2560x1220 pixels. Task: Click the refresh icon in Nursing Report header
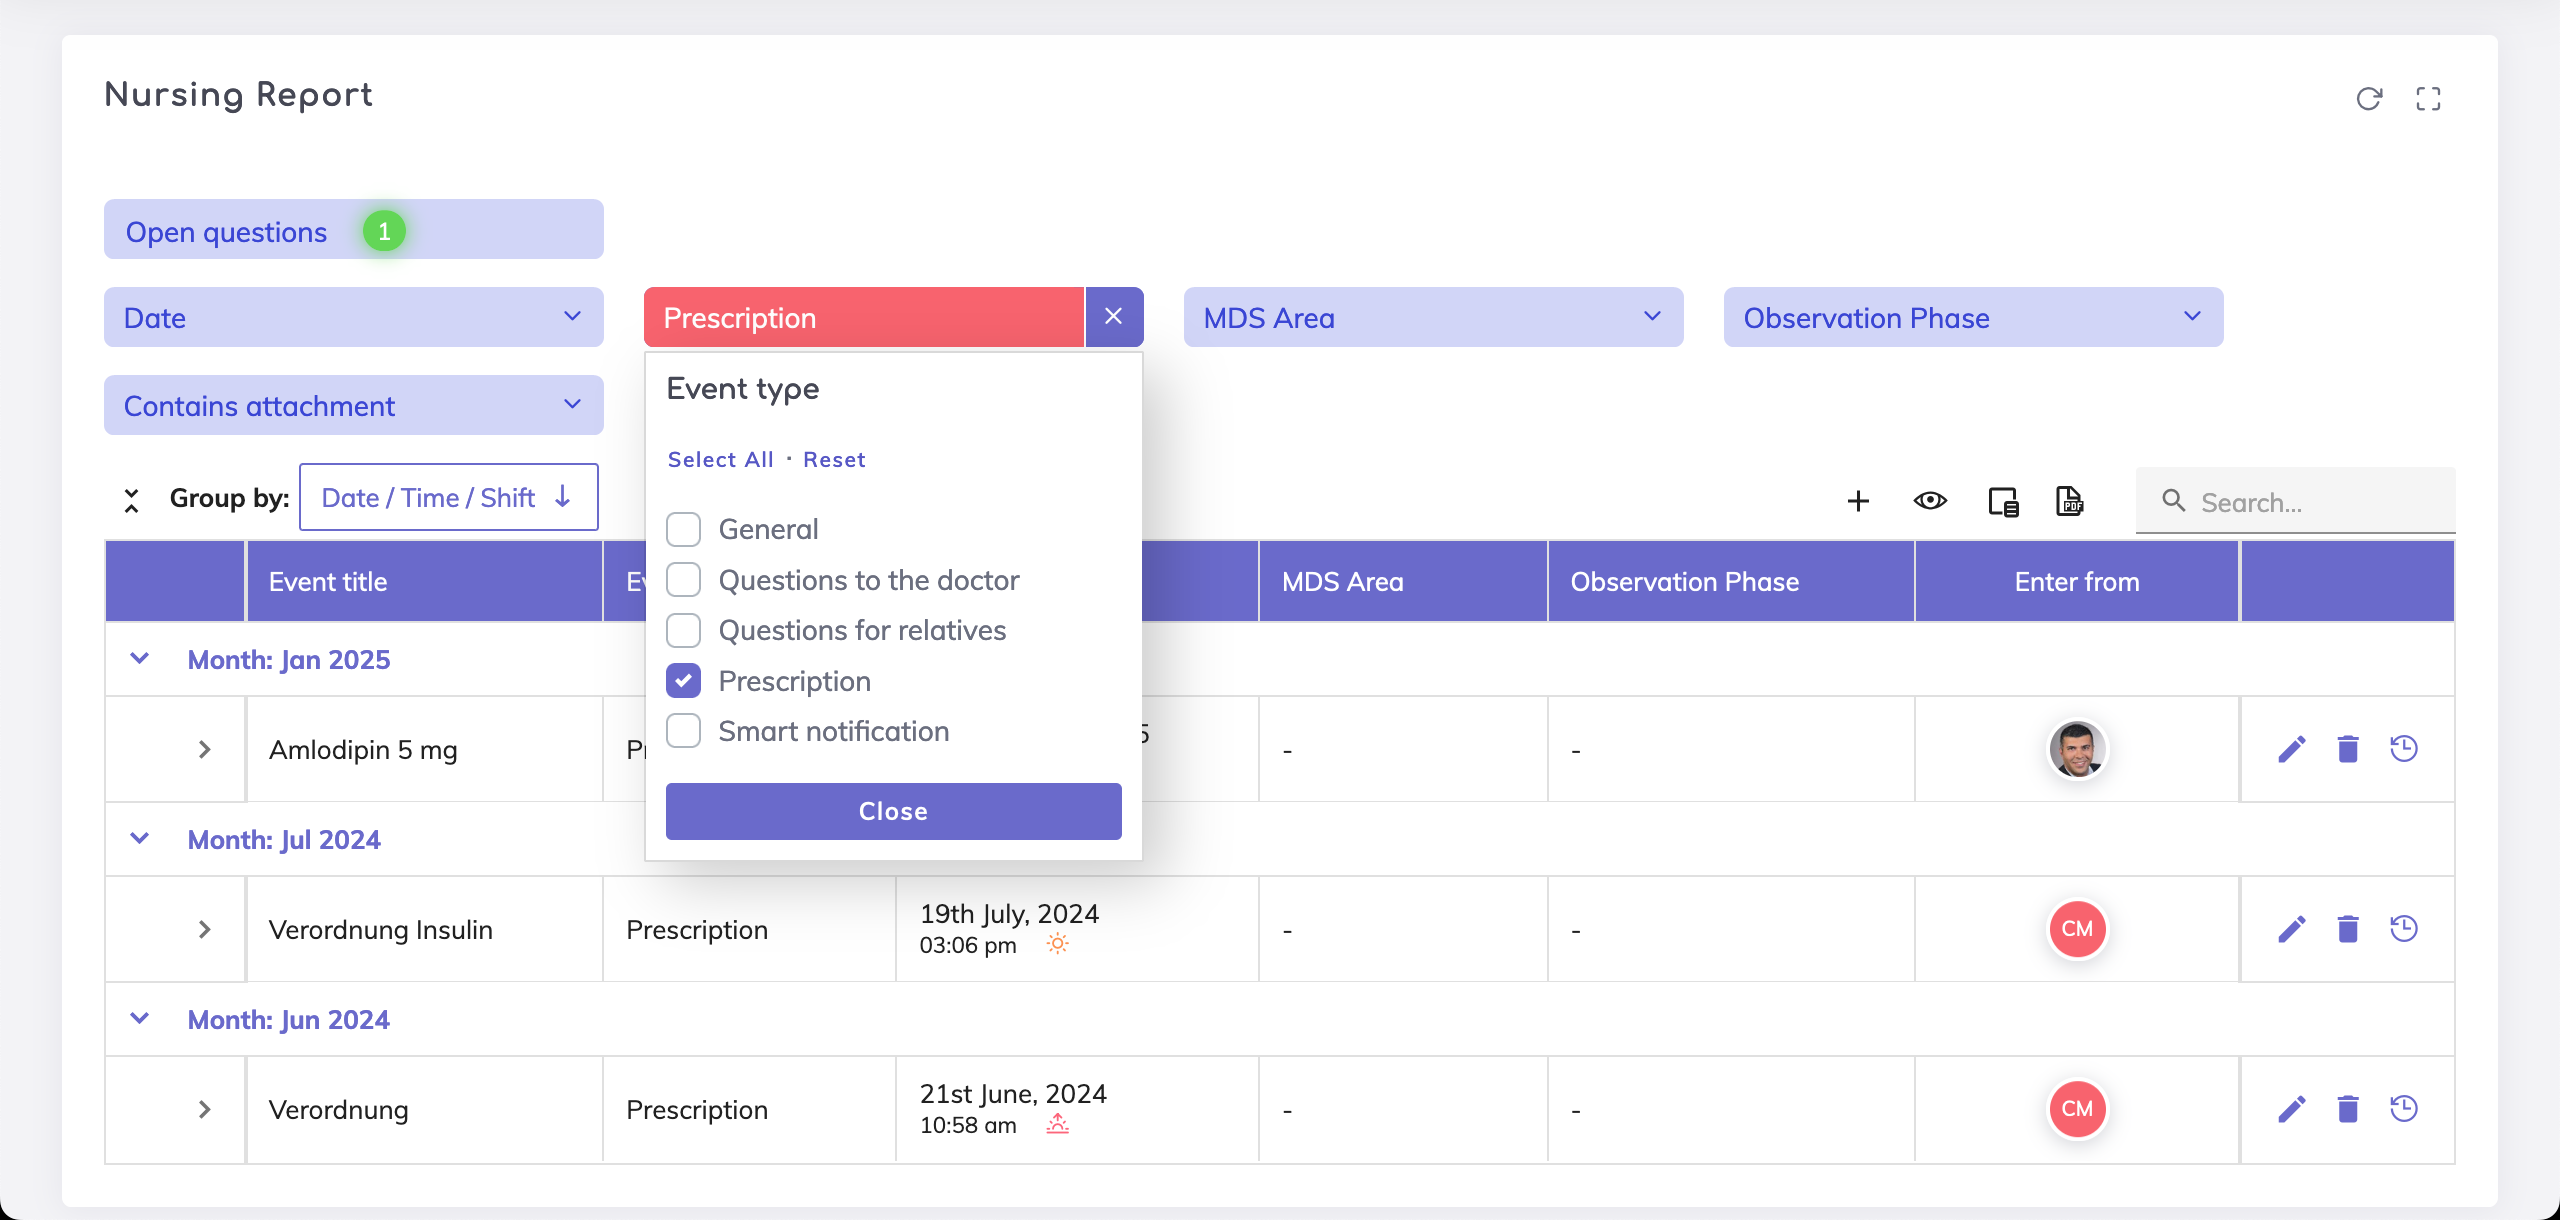tap(2368, 99)
